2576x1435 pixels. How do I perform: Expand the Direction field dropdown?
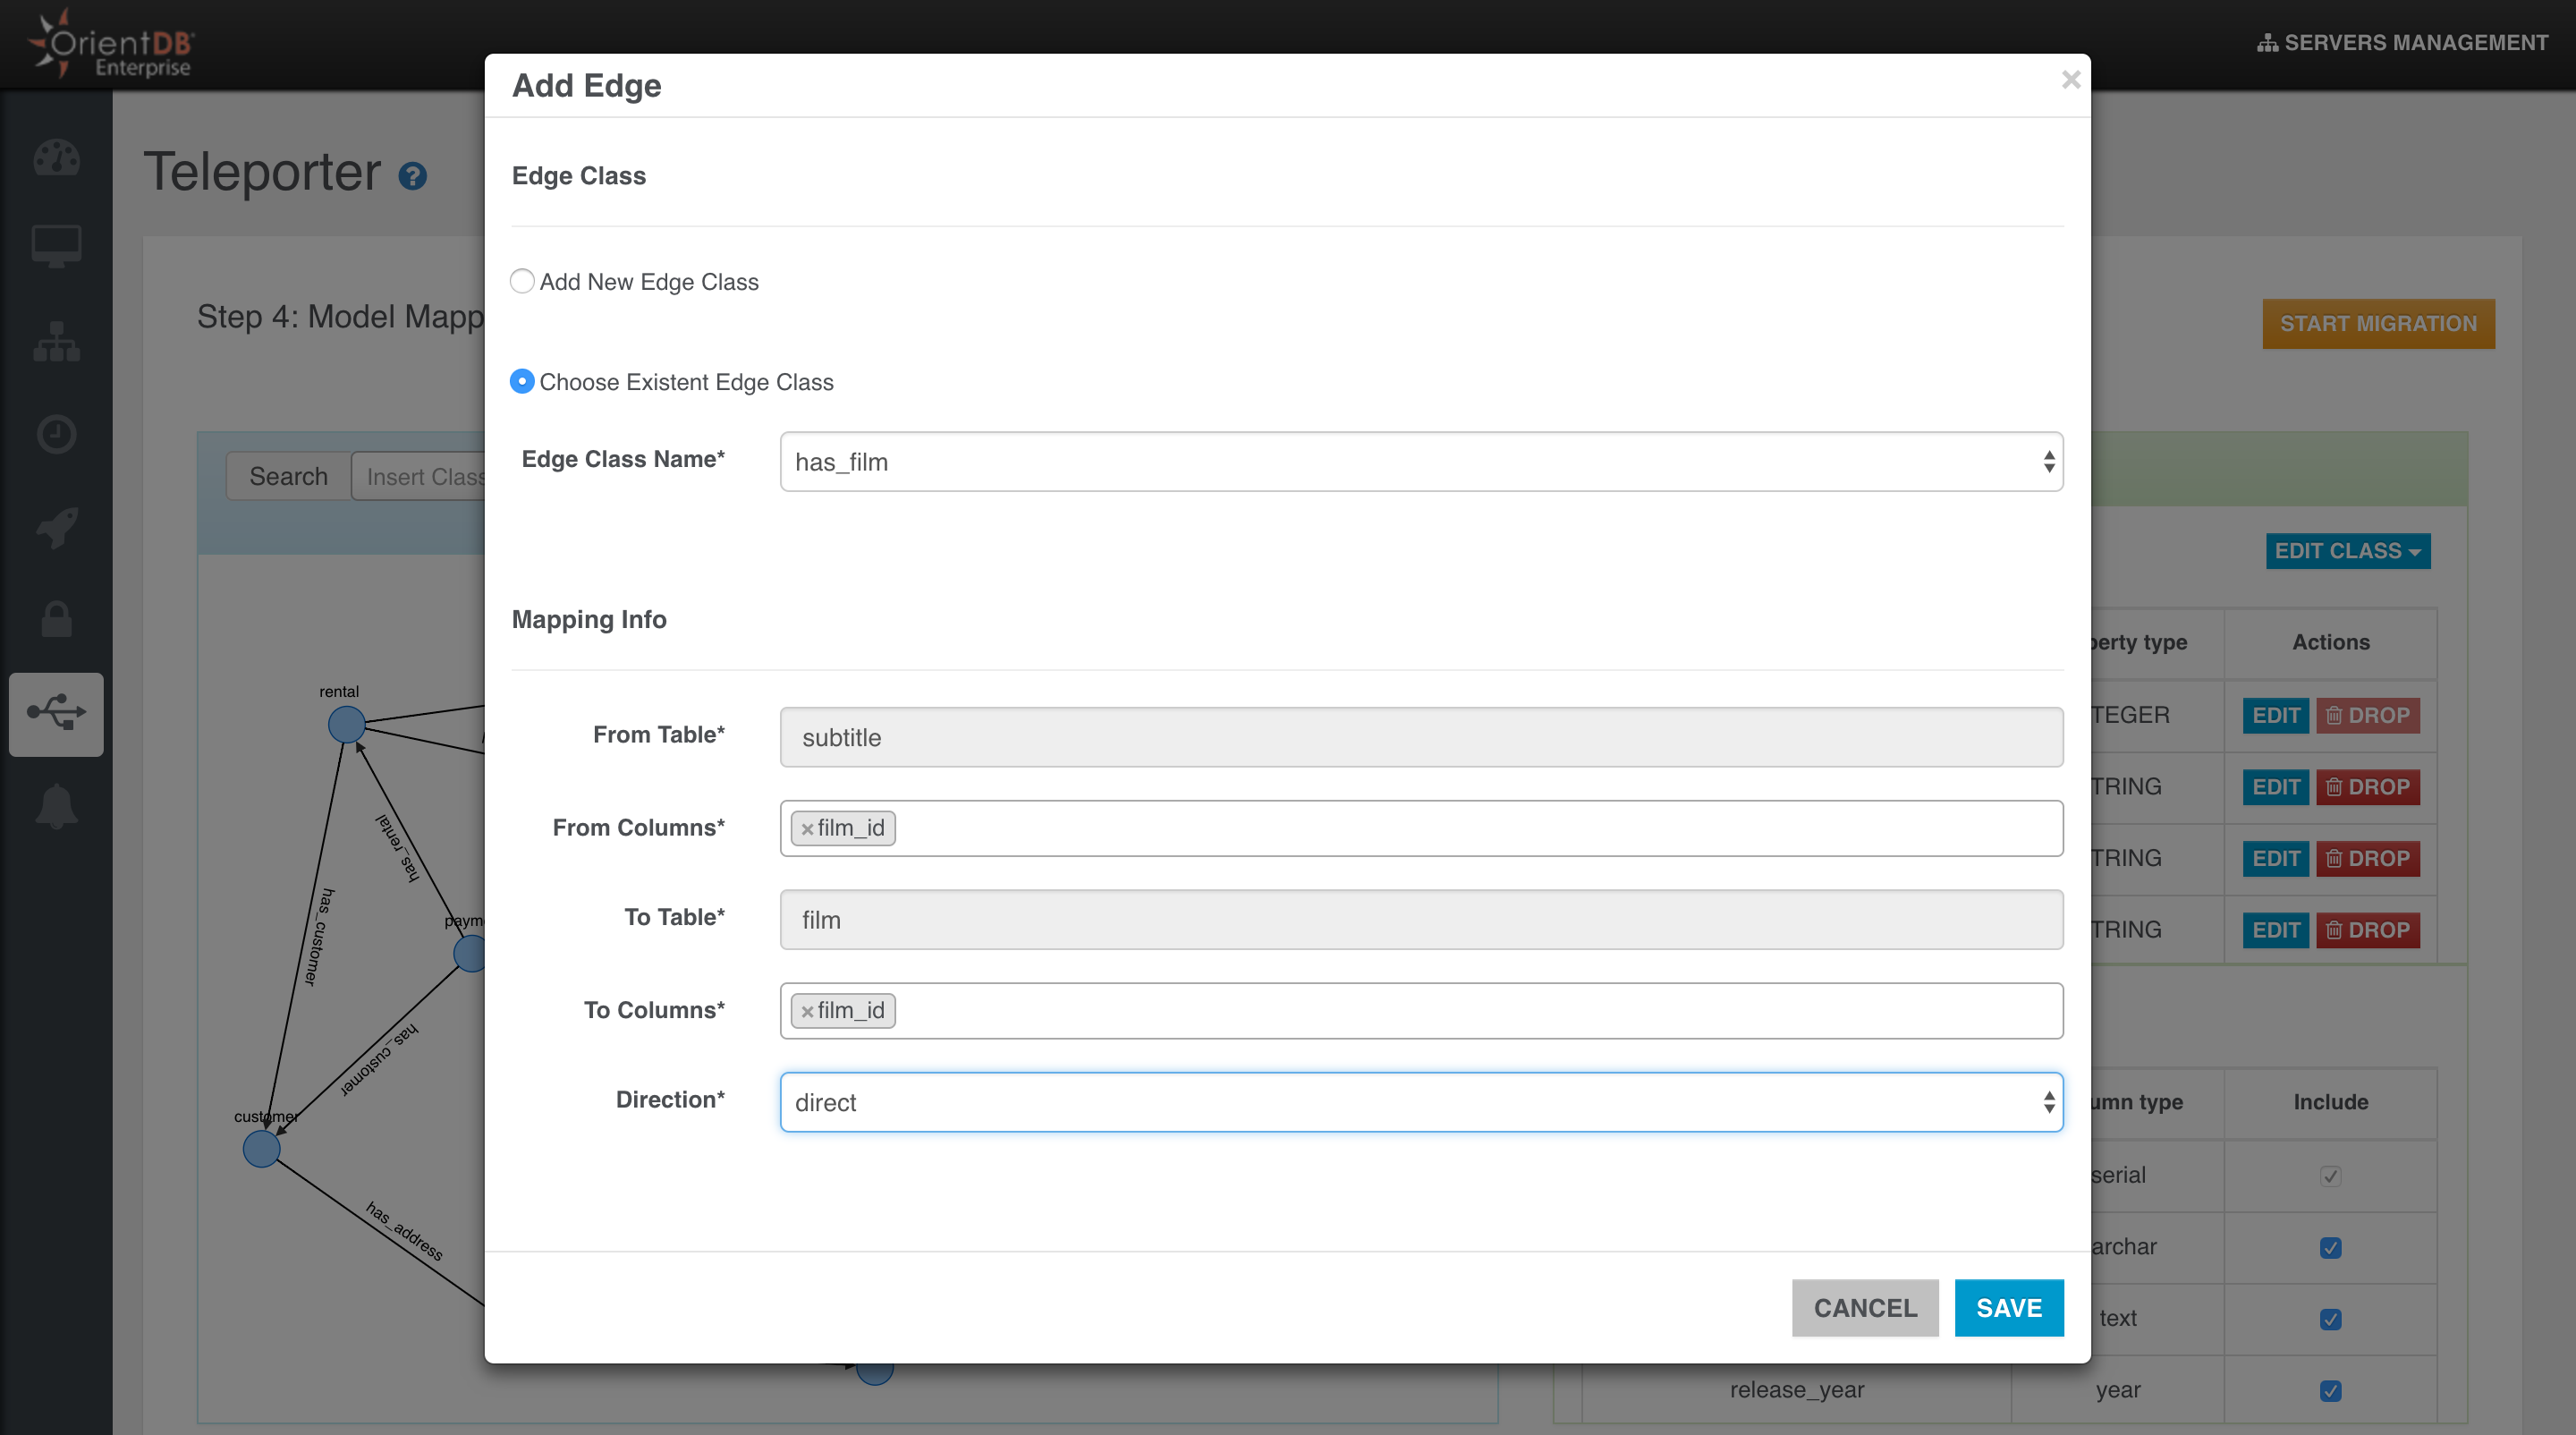2042,1101
